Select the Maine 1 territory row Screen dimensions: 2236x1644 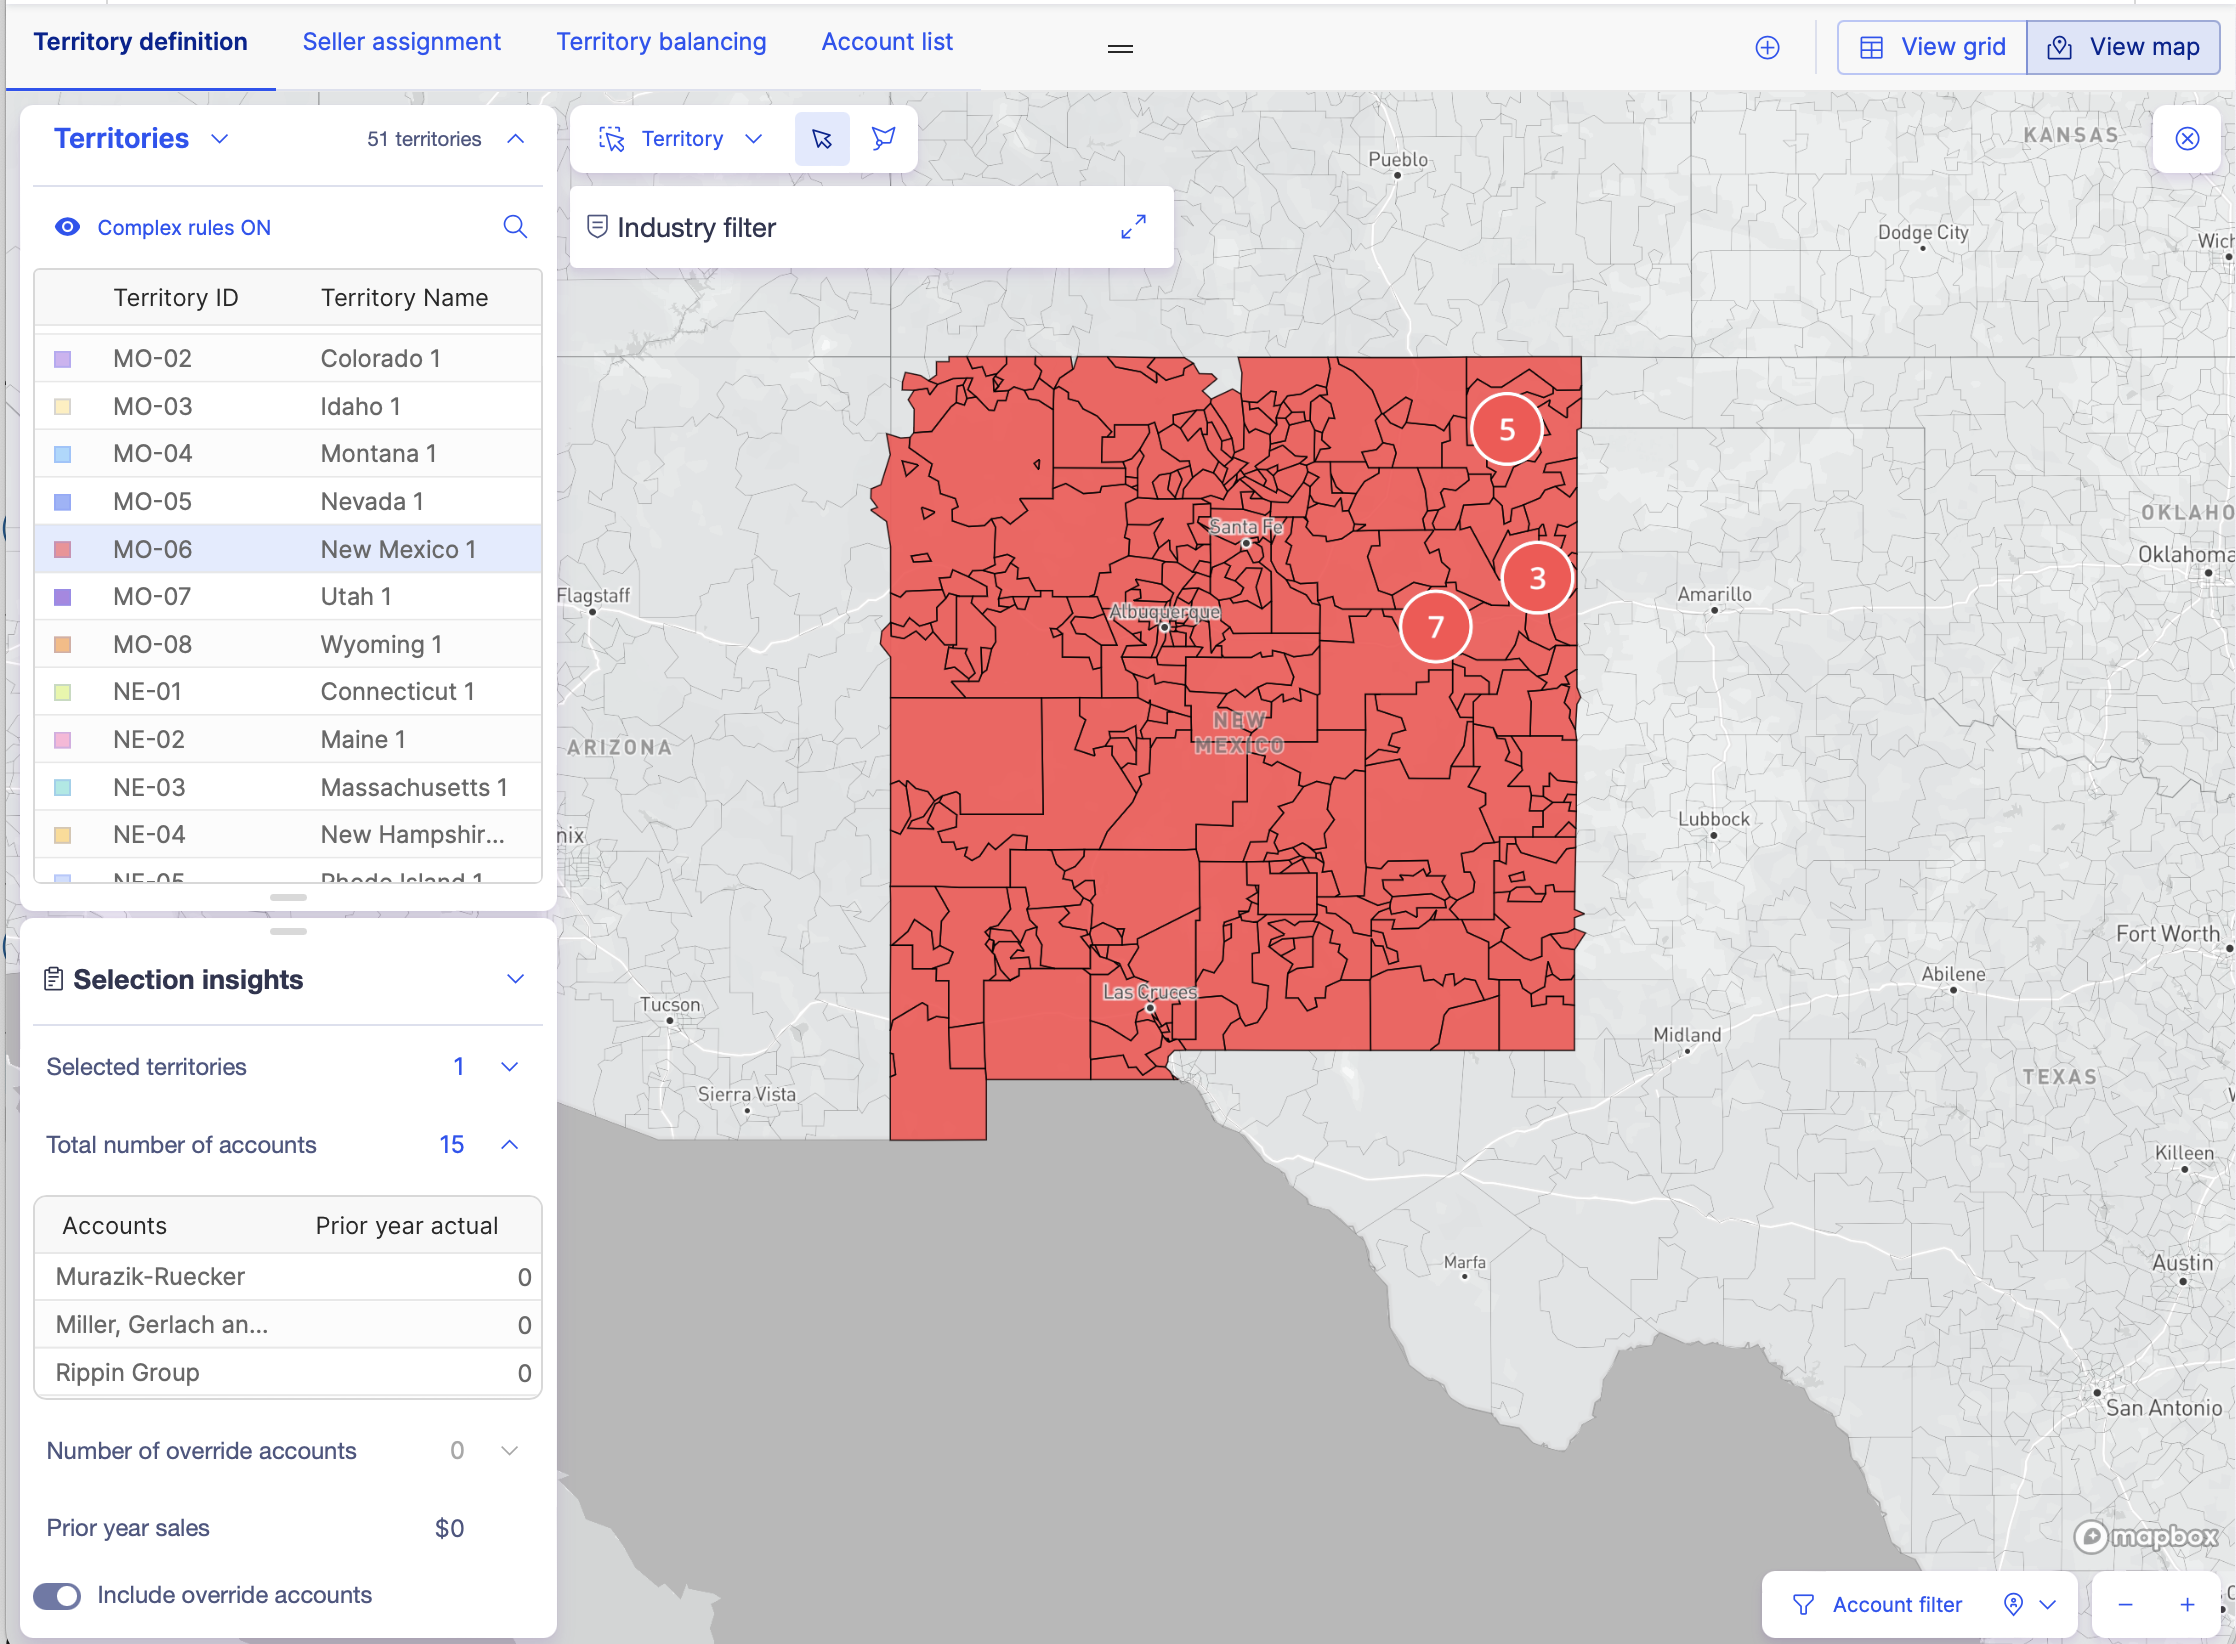(x=288, y=739)
